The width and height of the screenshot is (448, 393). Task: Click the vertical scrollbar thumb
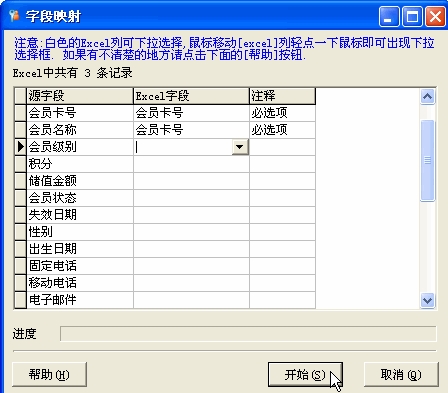point(427,161)
